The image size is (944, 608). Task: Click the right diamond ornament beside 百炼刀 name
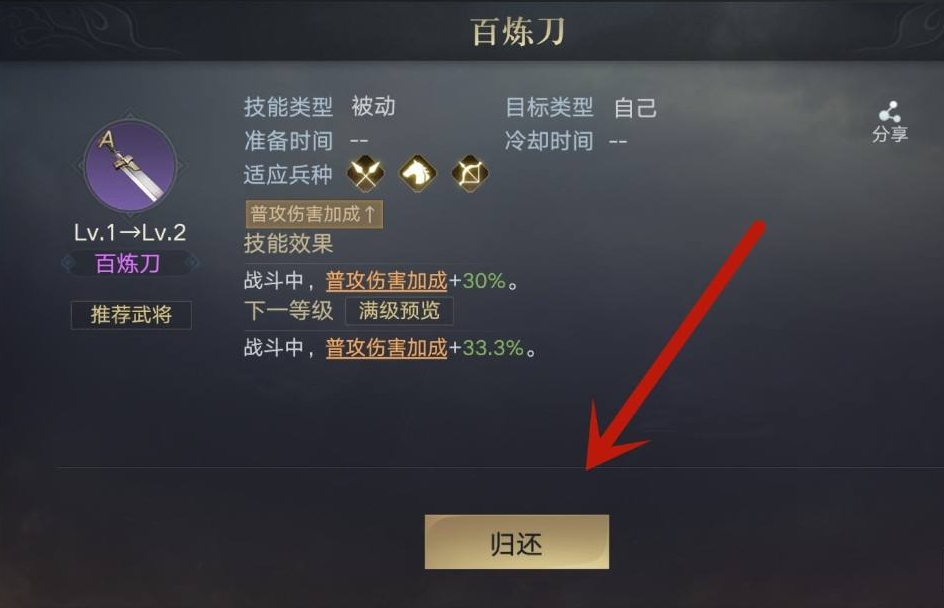coord(191,262)
